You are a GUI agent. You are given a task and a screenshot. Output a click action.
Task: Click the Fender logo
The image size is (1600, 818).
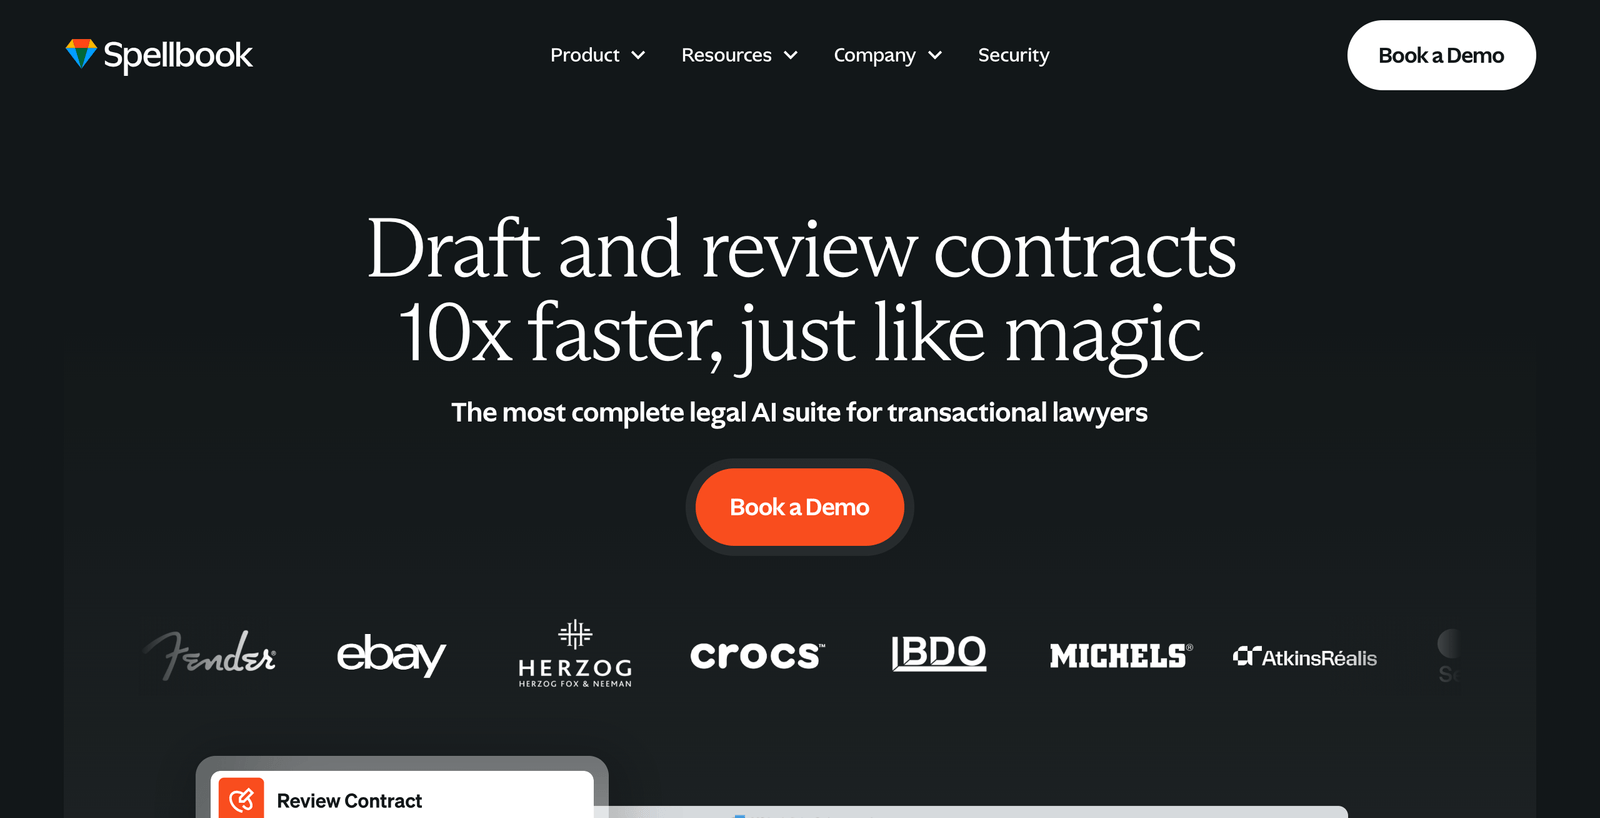tap(209, 655)
